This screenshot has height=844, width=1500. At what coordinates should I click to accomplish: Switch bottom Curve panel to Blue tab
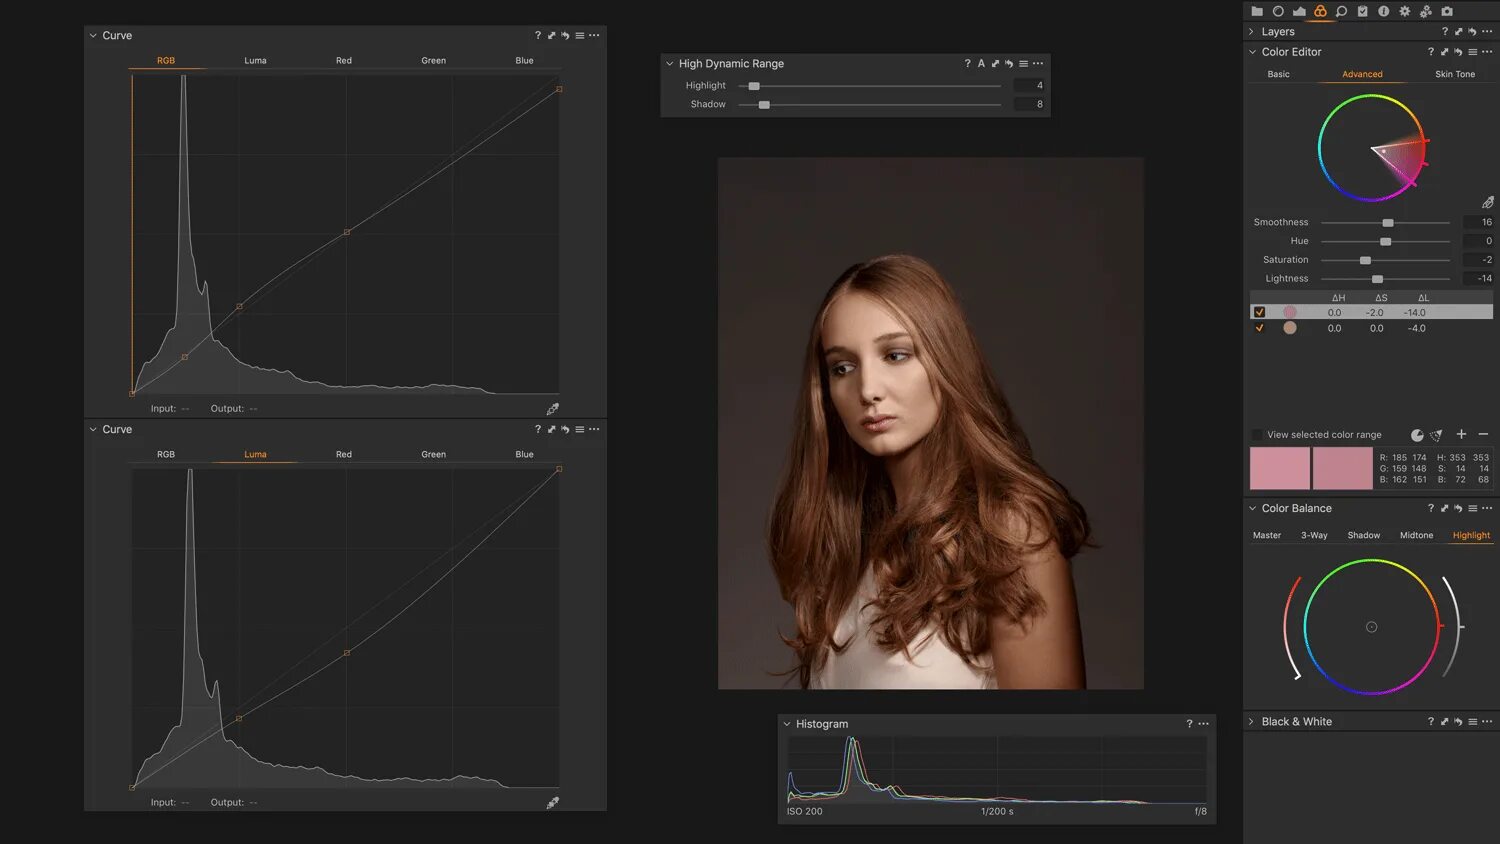[524, 454]
